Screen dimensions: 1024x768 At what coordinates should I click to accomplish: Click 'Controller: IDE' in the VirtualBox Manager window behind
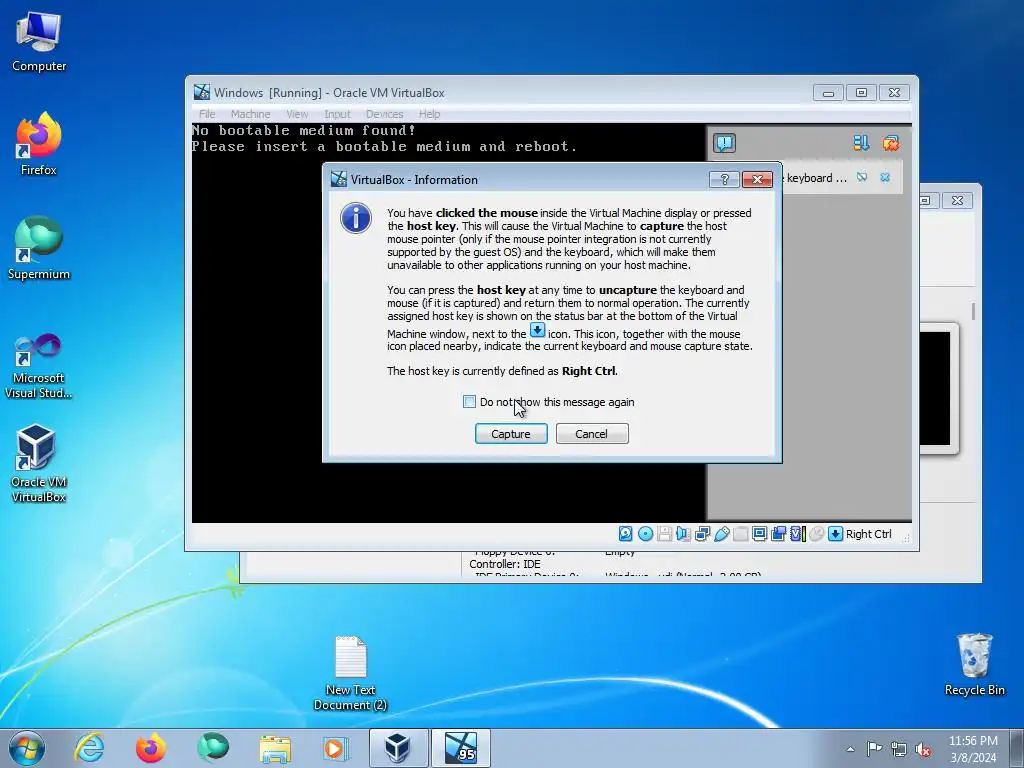[x=505, y=564]
